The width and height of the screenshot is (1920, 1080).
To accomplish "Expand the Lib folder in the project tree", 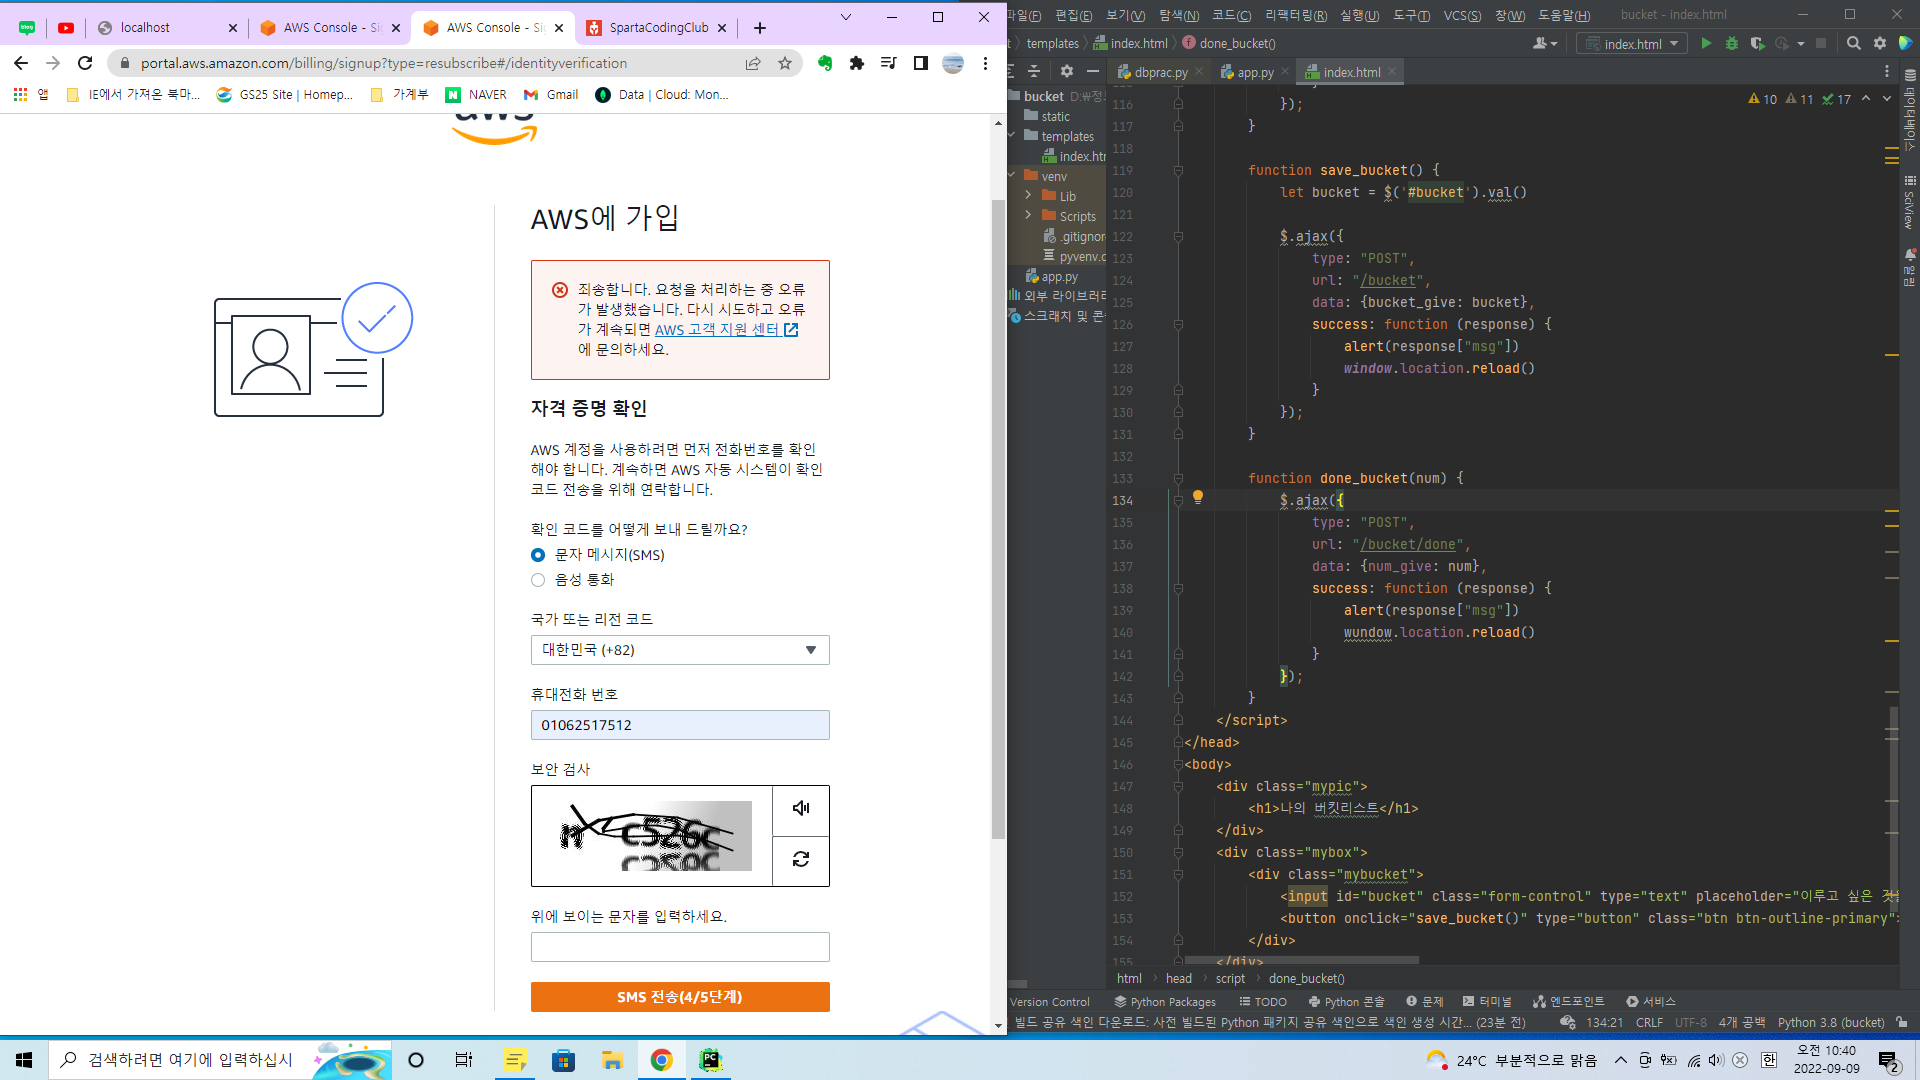I will point(1028,196).
